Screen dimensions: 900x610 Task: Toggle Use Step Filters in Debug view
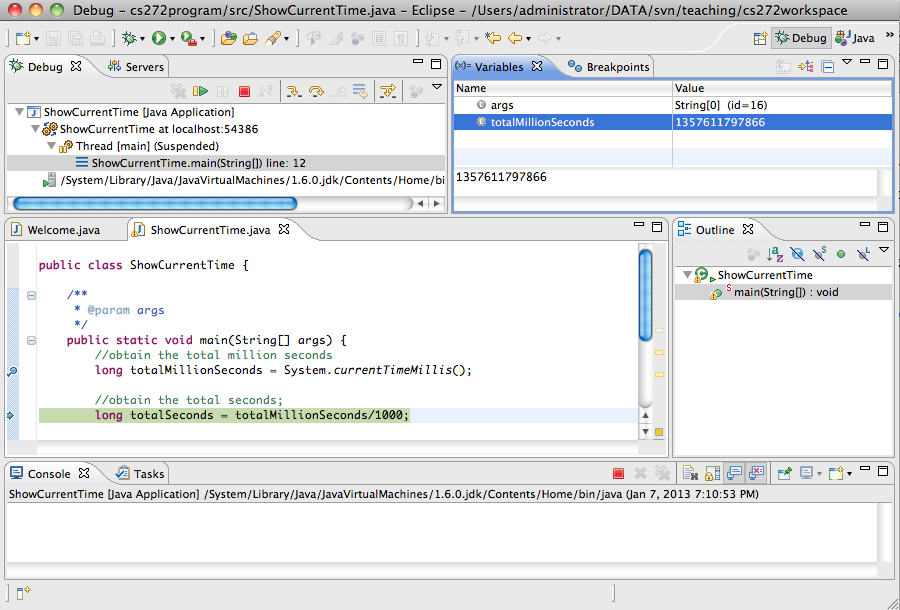pyautogui.click(x=388, y=91)
